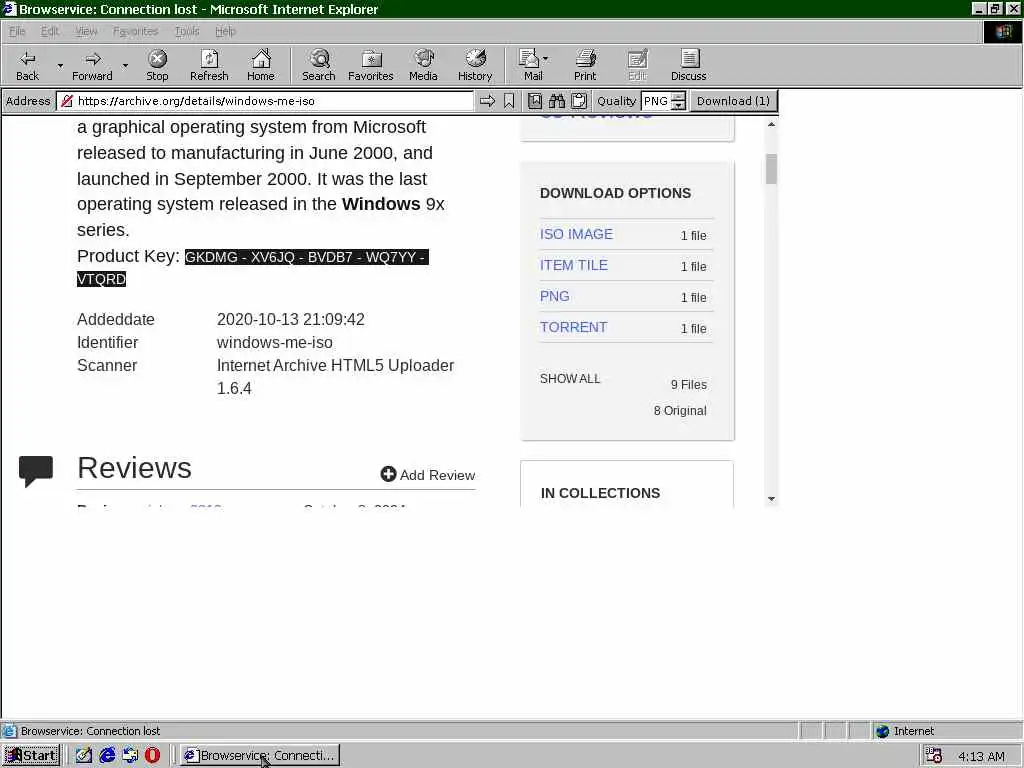The height and width of the screenshot is (768, 1024).
Task: Open the Media pane
Action: [423, 65]
